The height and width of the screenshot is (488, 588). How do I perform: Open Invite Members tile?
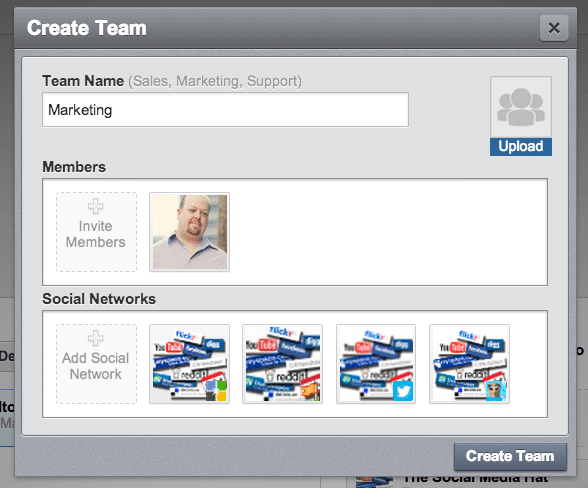tap(96, 232)
